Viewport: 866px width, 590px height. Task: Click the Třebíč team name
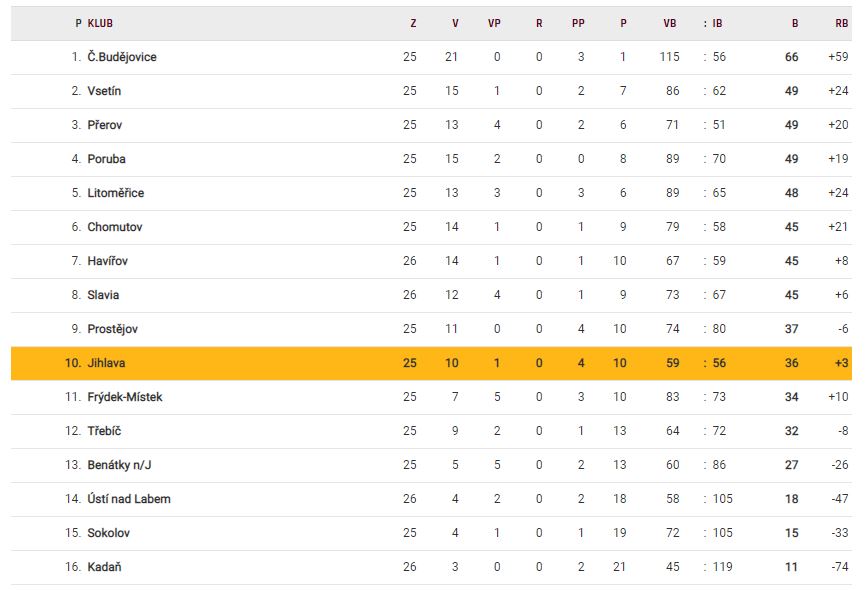(104, 431)
